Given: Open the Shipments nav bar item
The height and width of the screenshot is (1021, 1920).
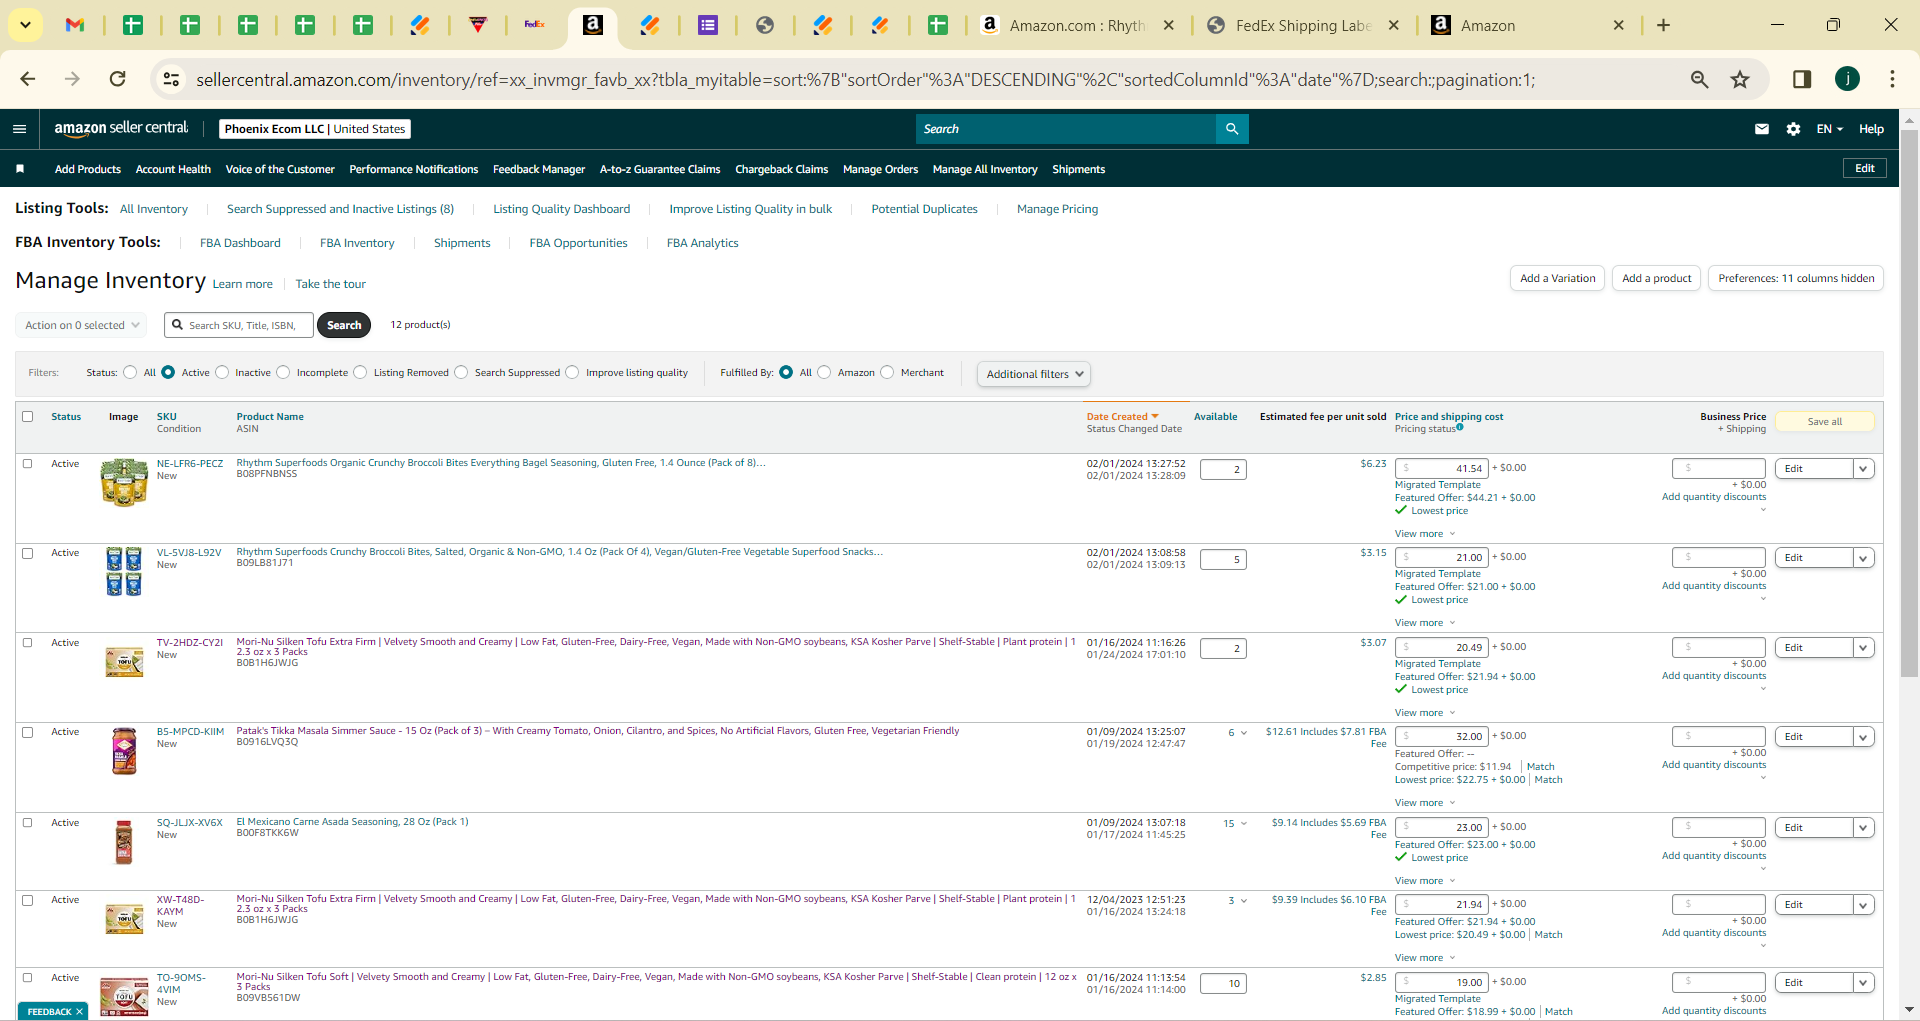Looking at the screenshot, I should pyautogui.click(x=1078, y=169).
